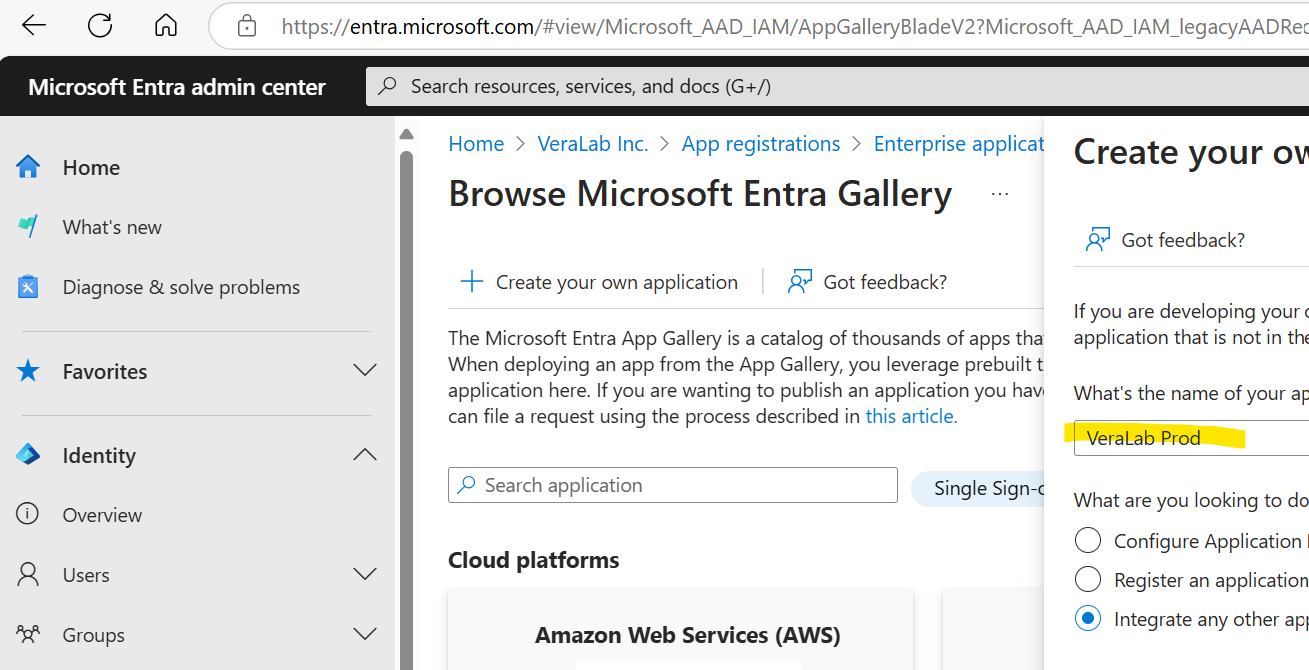Click feedback icon in gallery toolbar
Image resolution: width=1309 pixels, height=670 pixels.
tap(799, 282)
